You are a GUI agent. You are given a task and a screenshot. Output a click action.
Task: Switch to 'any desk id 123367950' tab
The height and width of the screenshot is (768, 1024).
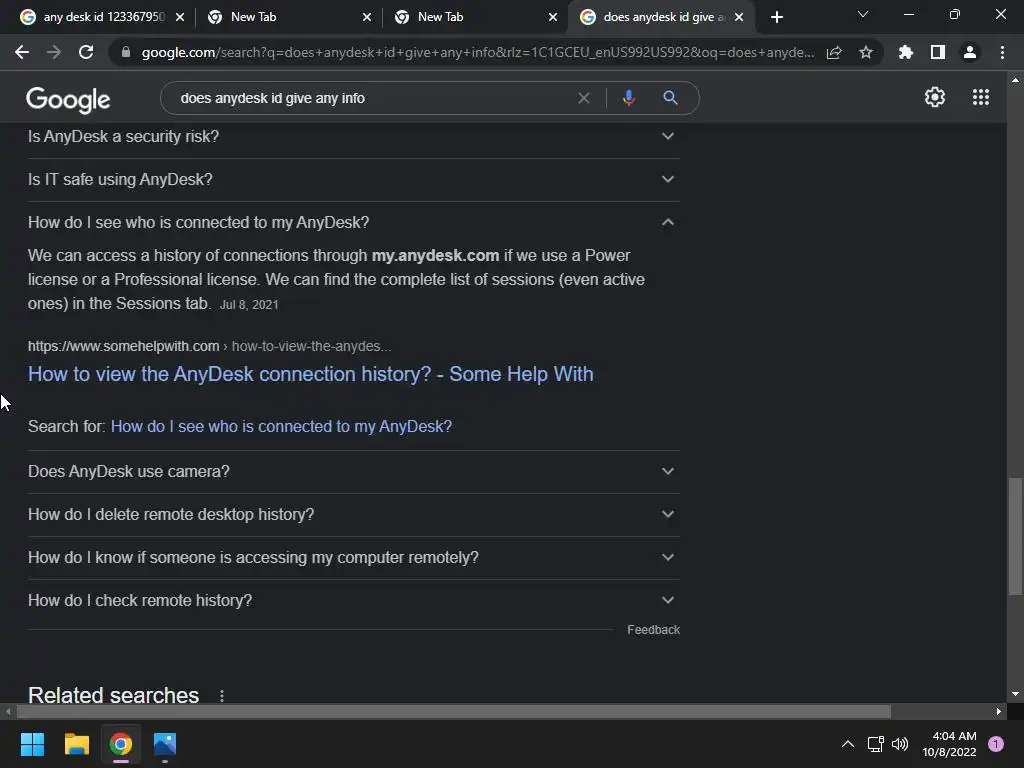pos(103,17)
